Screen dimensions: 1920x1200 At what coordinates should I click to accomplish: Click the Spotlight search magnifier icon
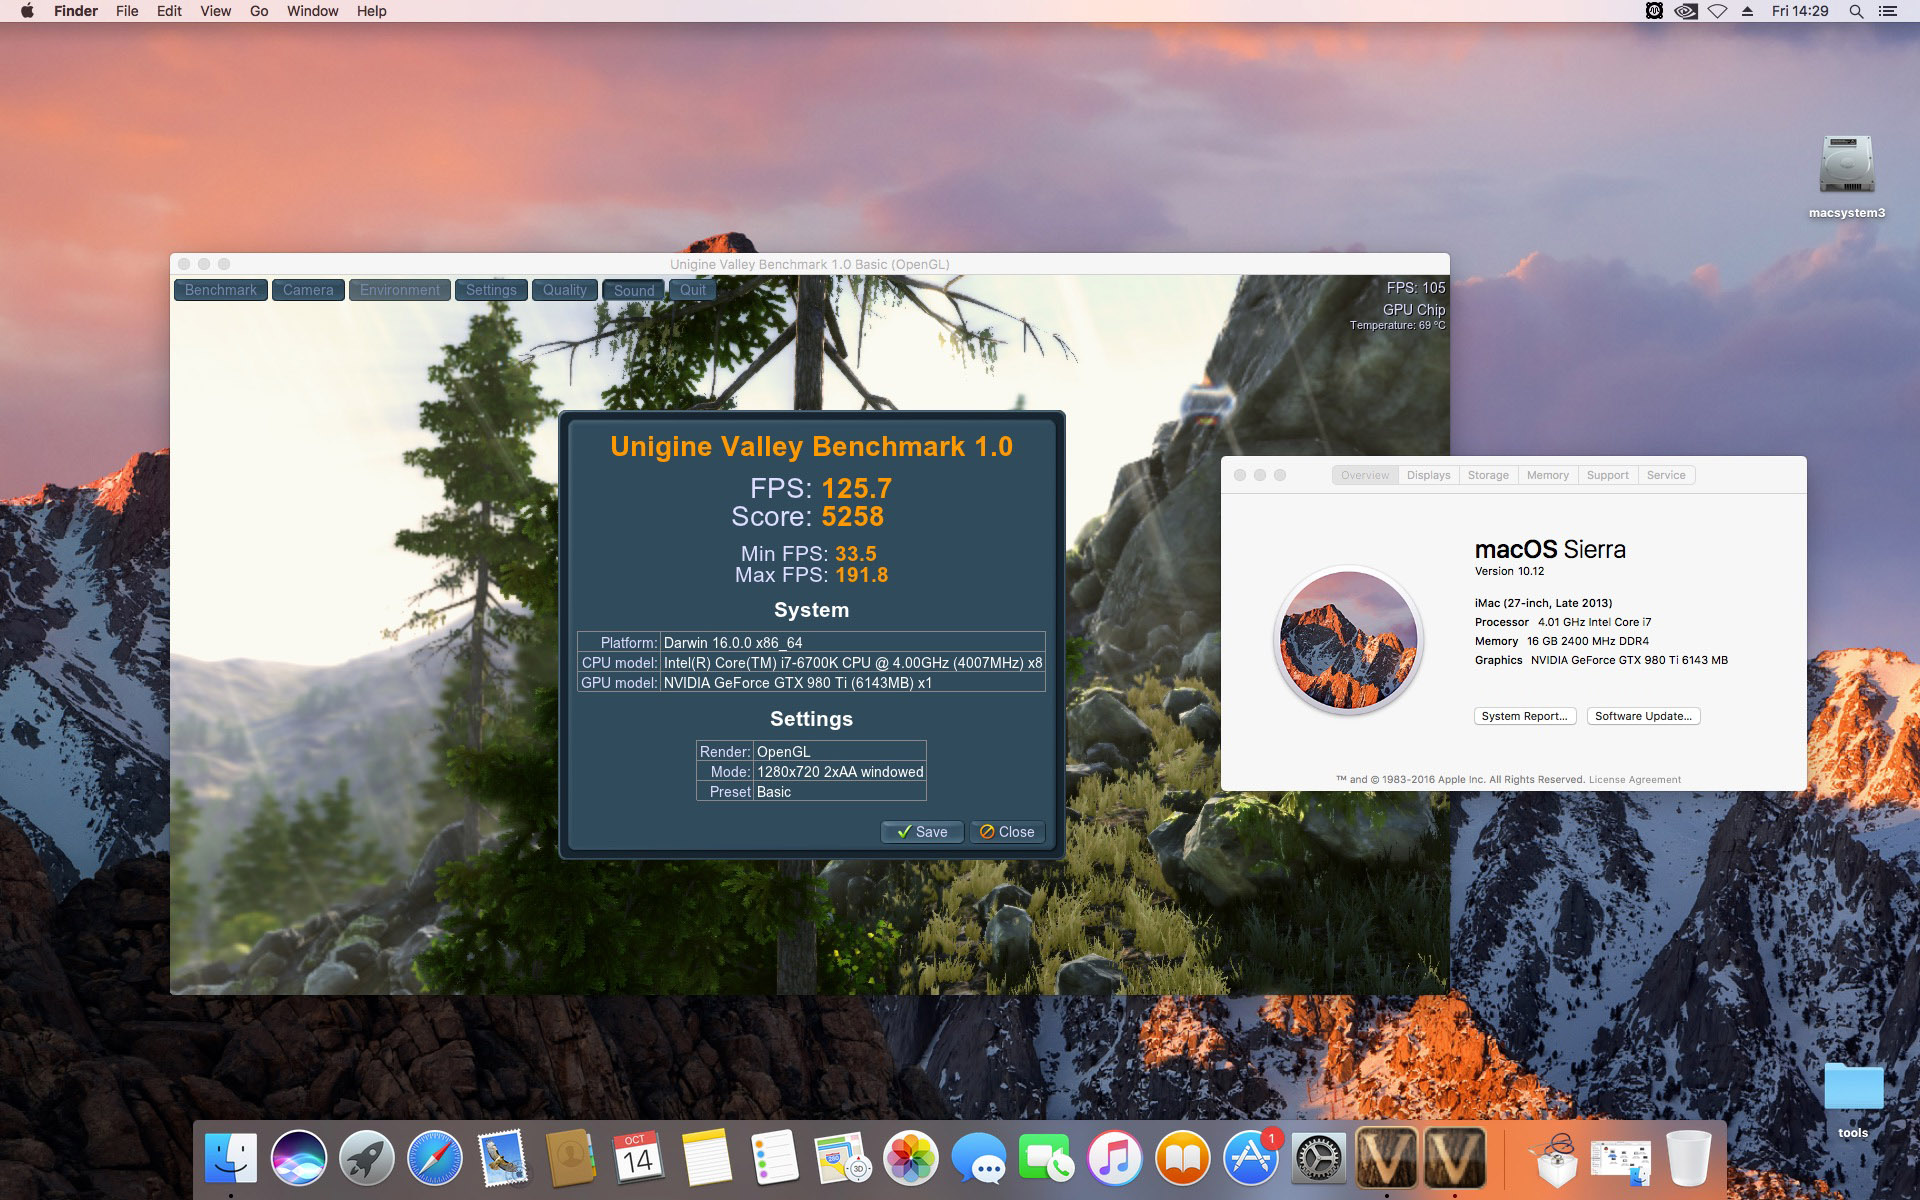coord(1856,11)
